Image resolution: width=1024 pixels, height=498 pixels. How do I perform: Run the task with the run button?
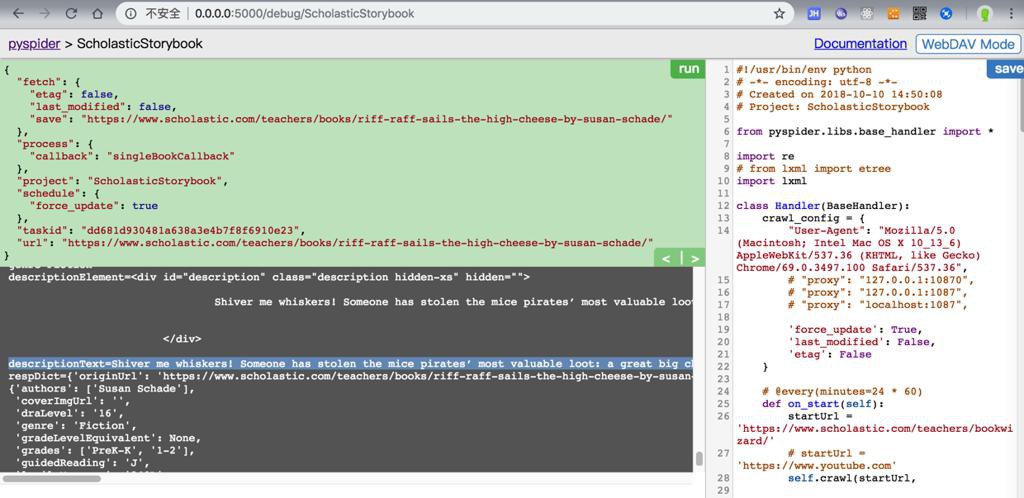click(688, 69)
